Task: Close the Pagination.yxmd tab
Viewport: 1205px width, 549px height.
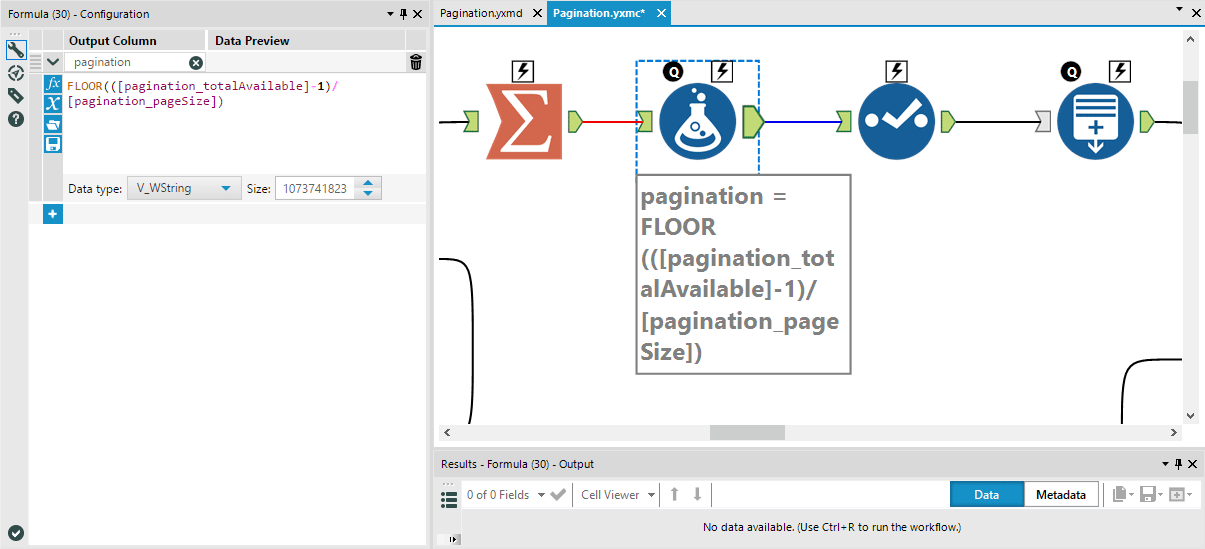Action: (x=537, y=13)
